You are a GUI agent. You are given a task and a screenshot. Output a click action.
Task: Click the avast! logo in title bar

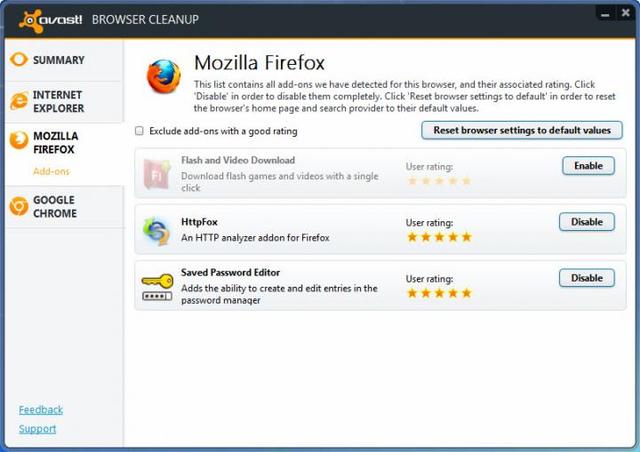click(50, 19)
